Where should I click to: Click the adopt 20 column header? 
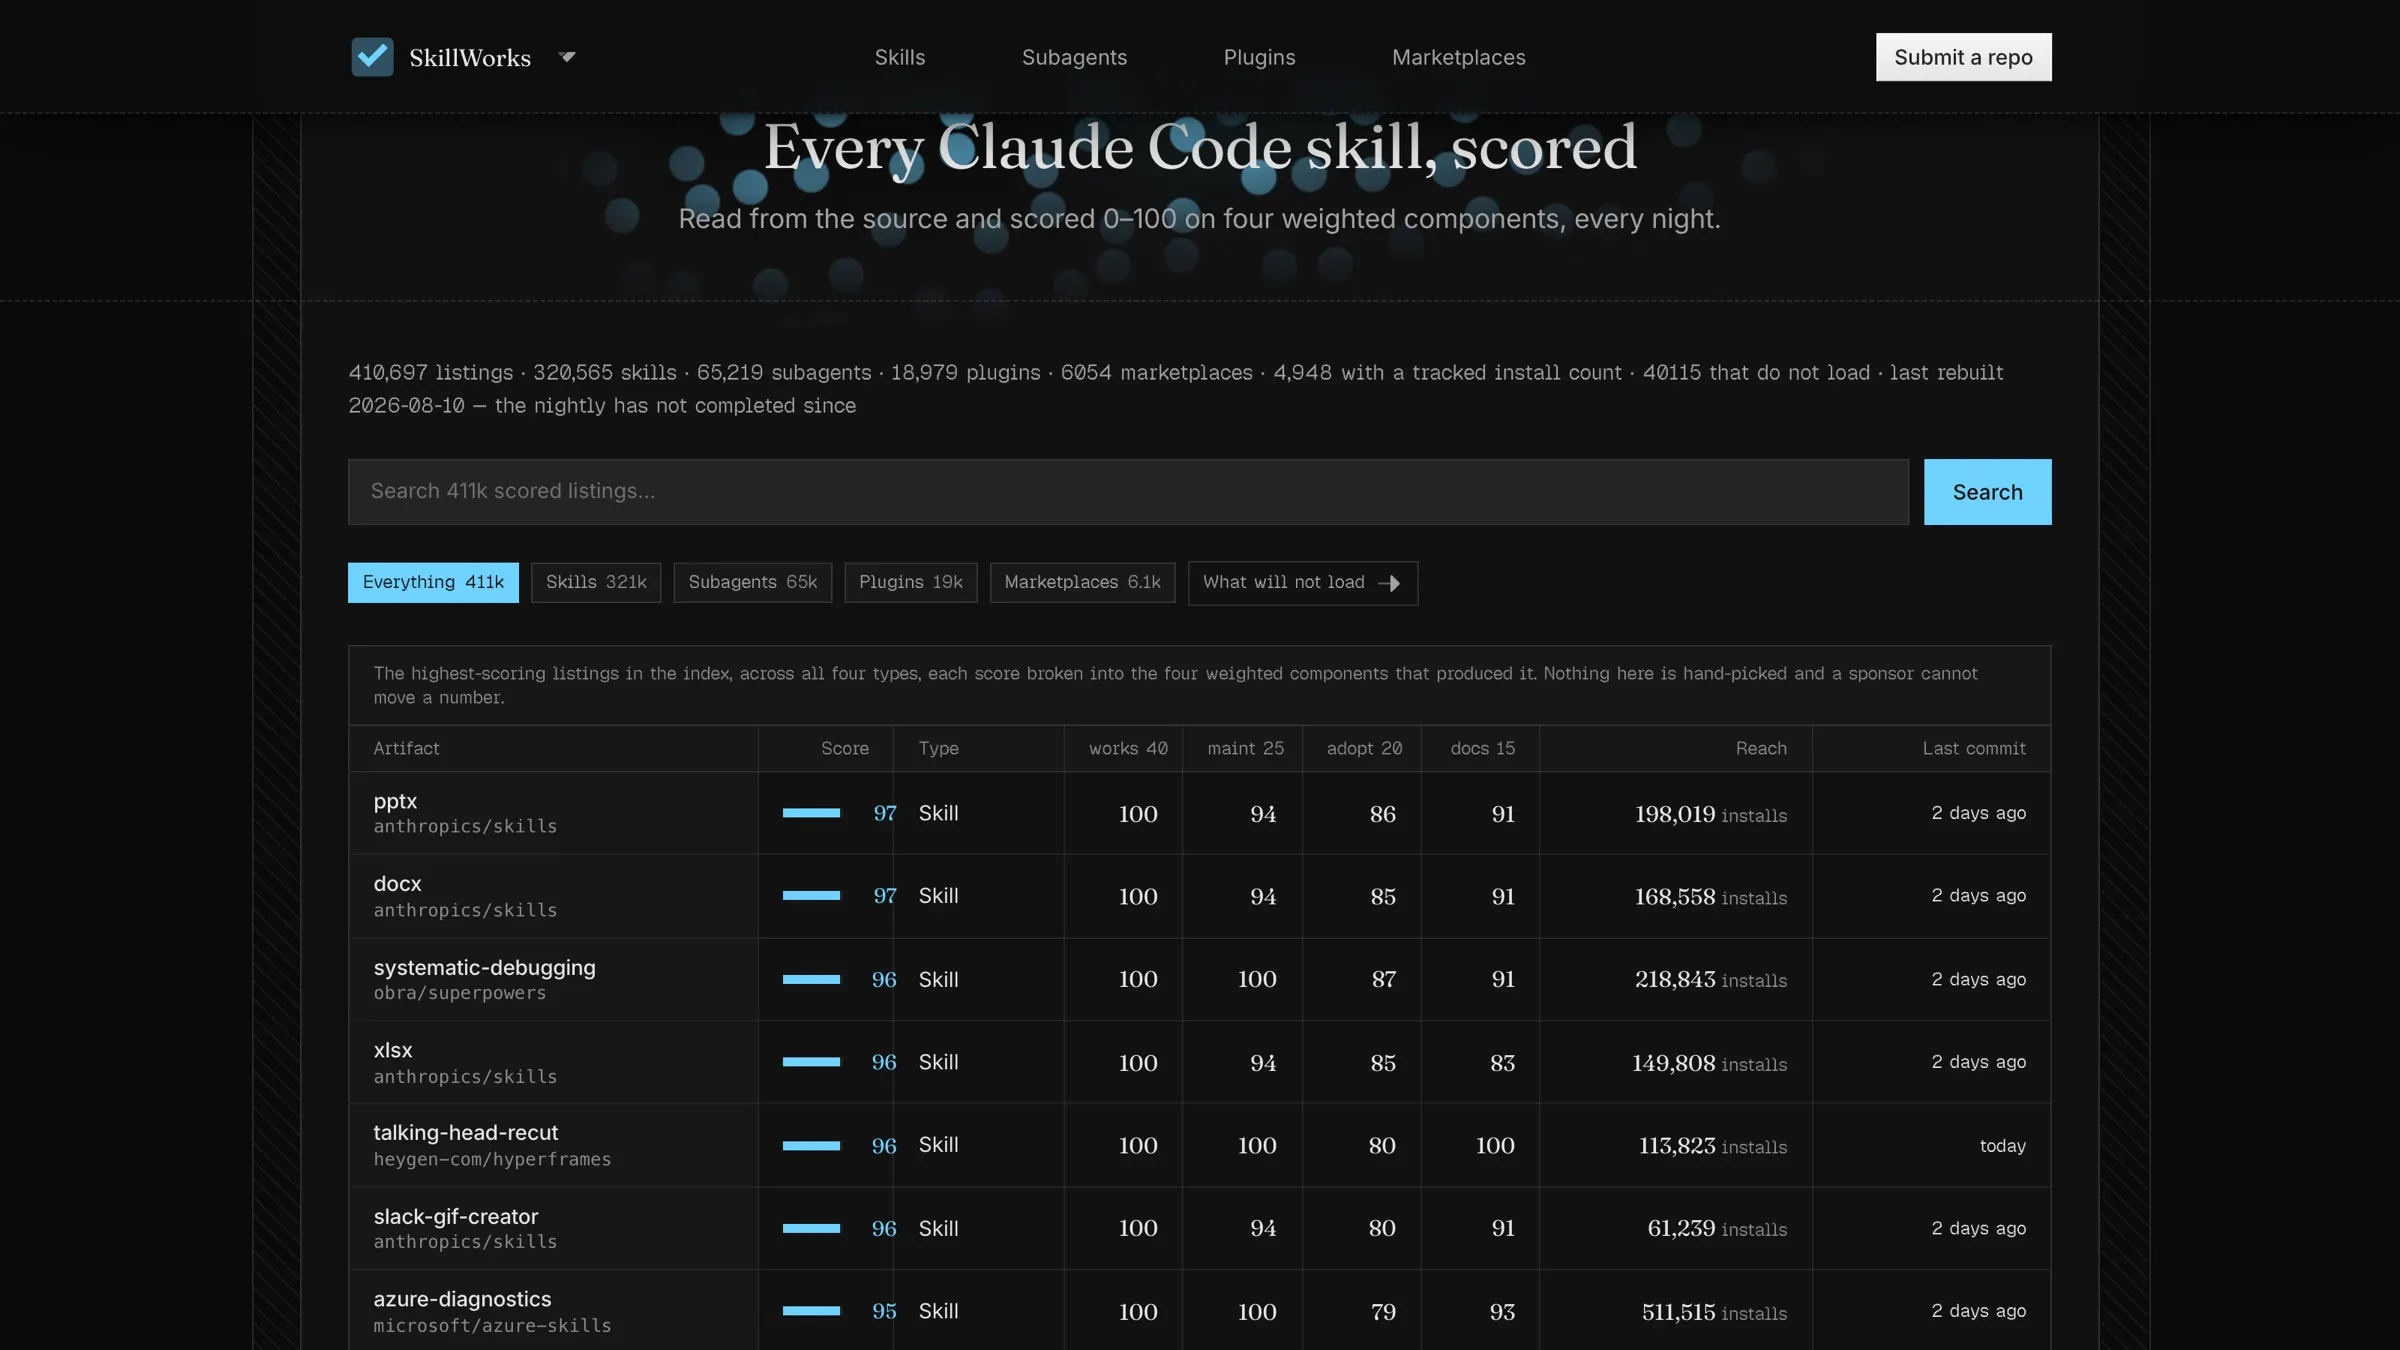pos(1364,748)
